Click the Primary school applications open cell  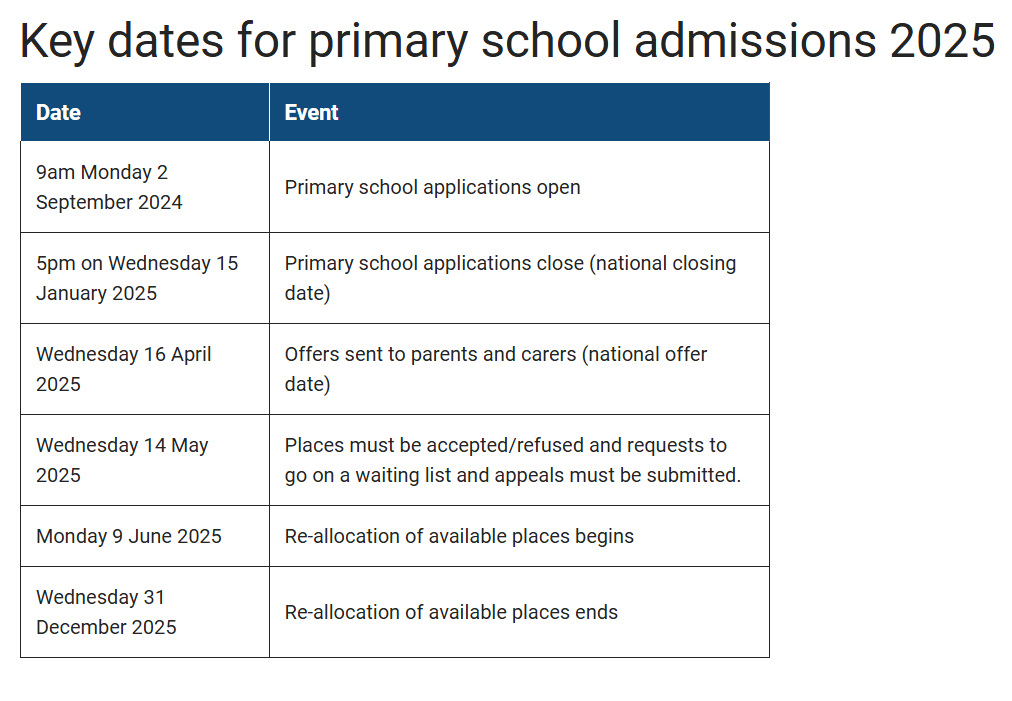[432, 187]
